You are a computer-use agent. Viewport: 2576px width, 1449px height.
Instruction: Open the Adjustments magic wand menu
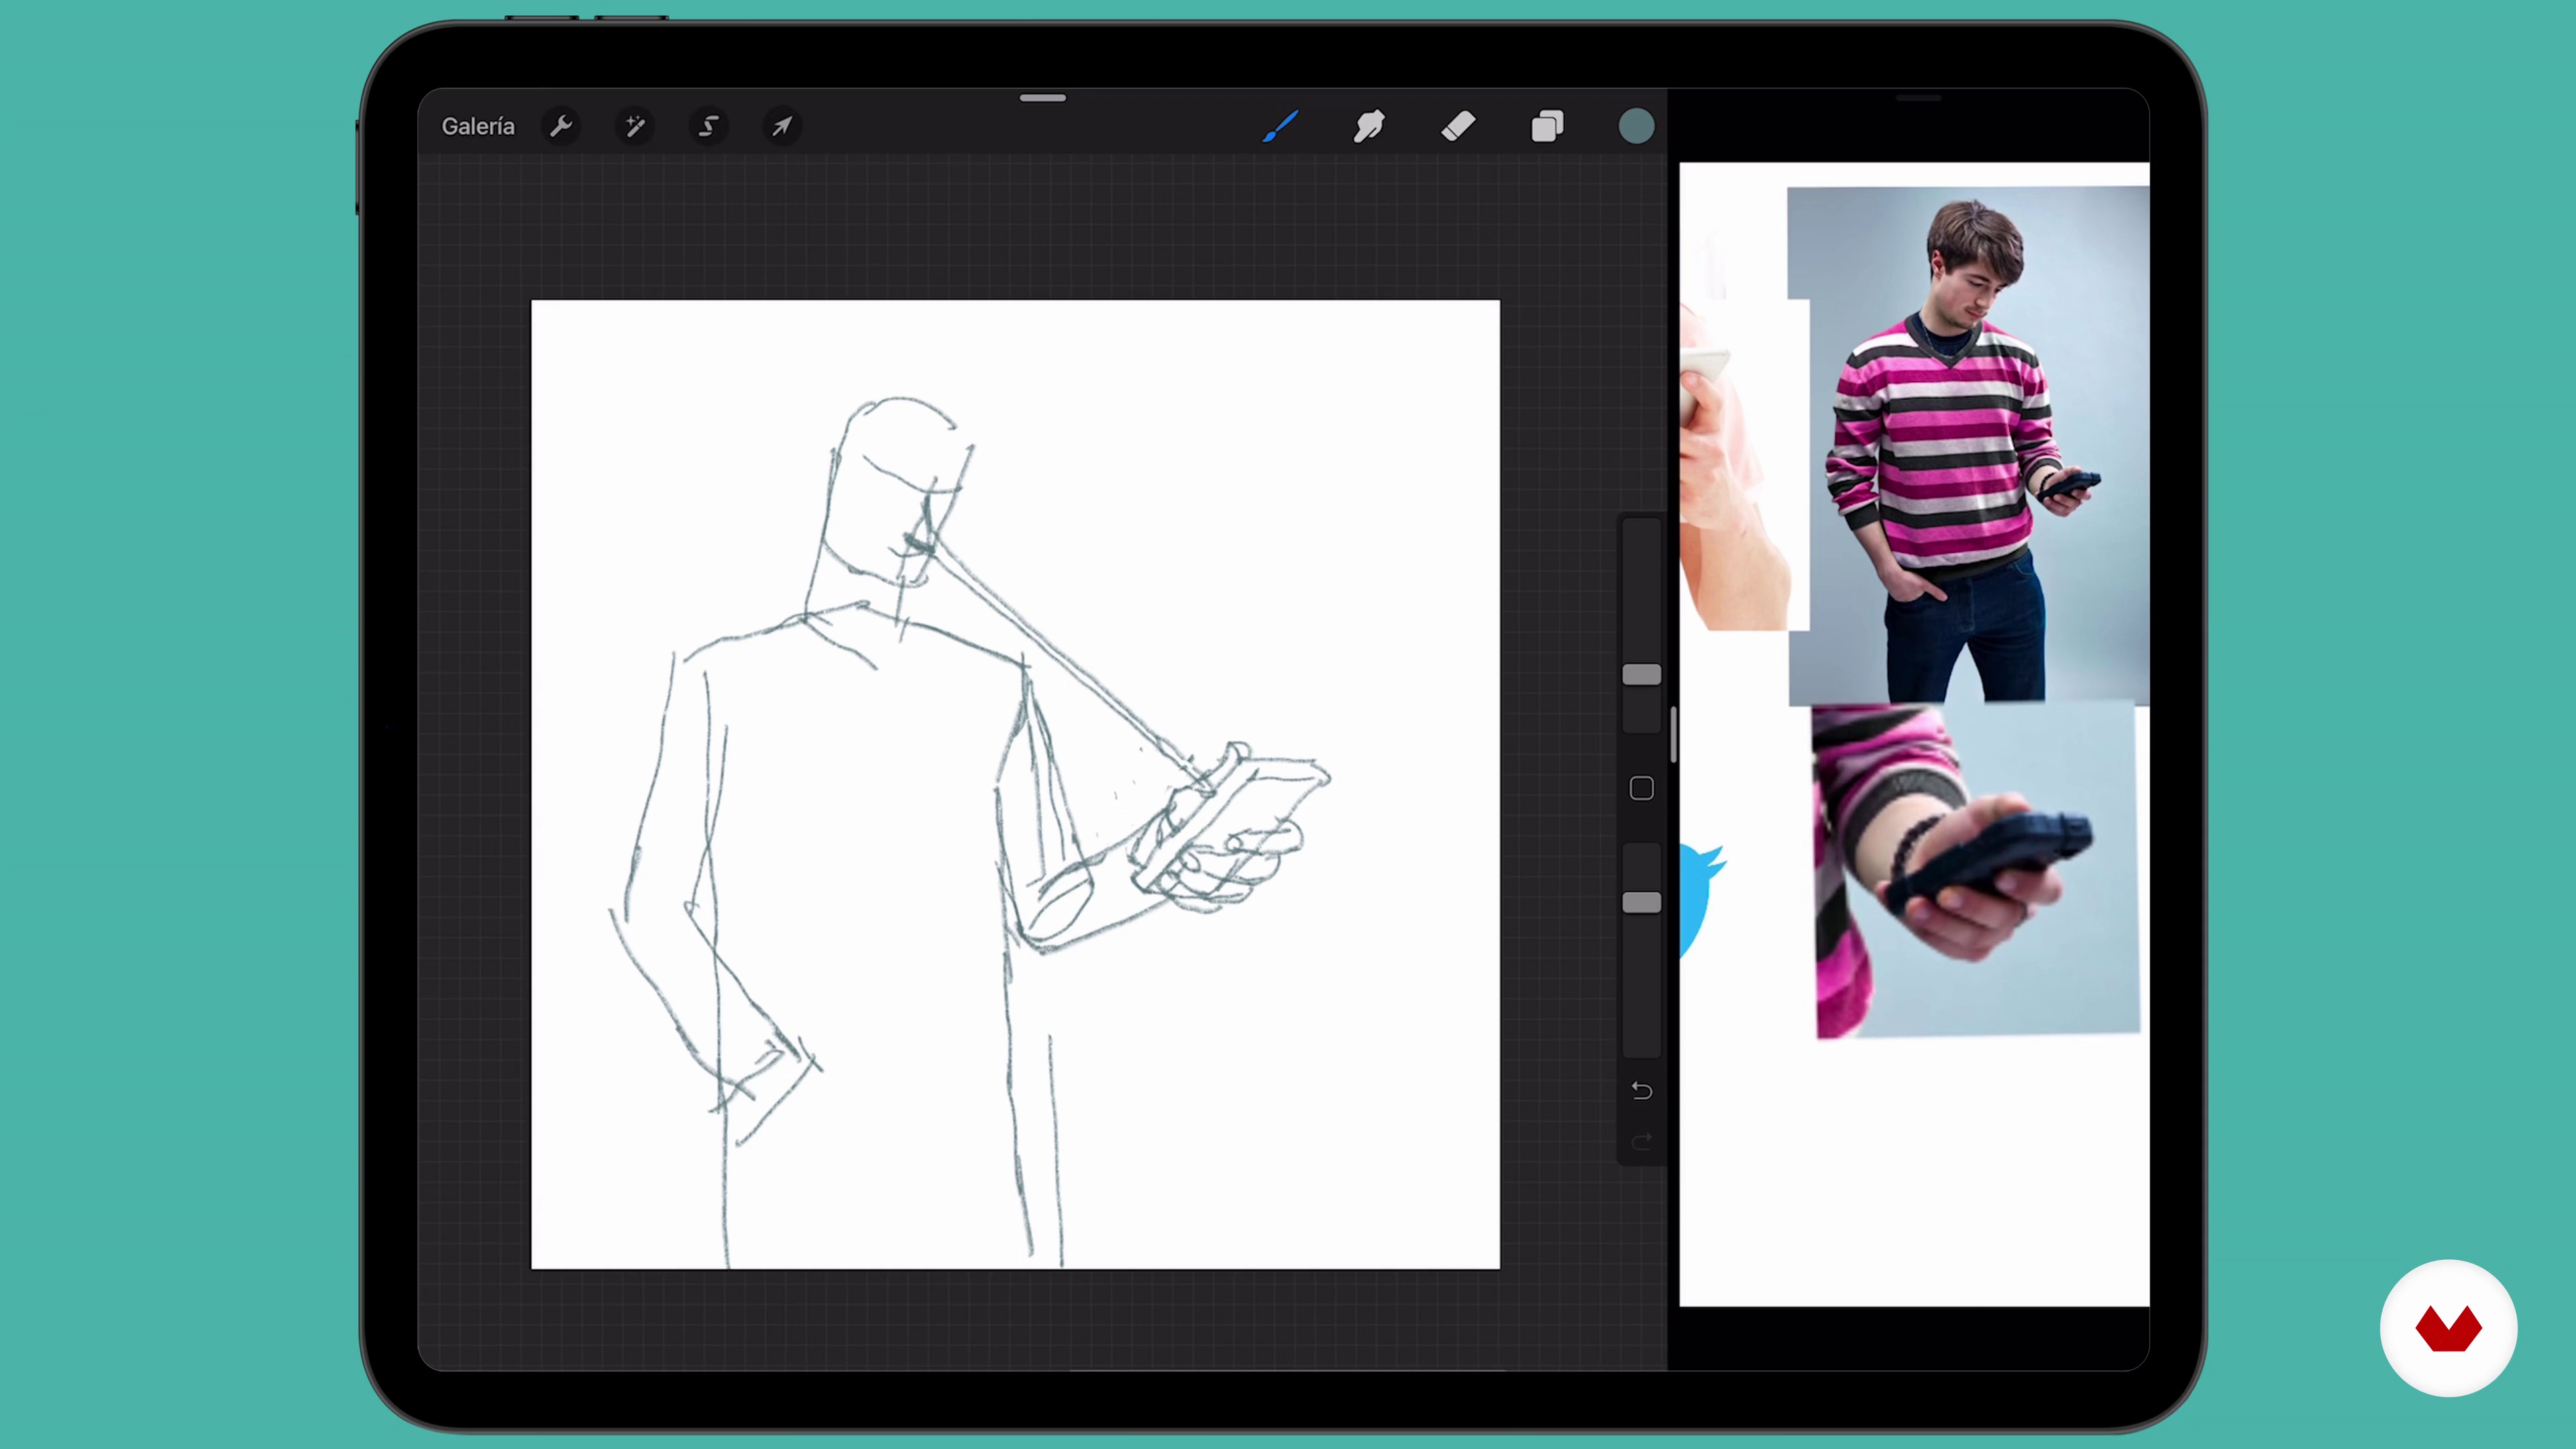pos(635,126)
